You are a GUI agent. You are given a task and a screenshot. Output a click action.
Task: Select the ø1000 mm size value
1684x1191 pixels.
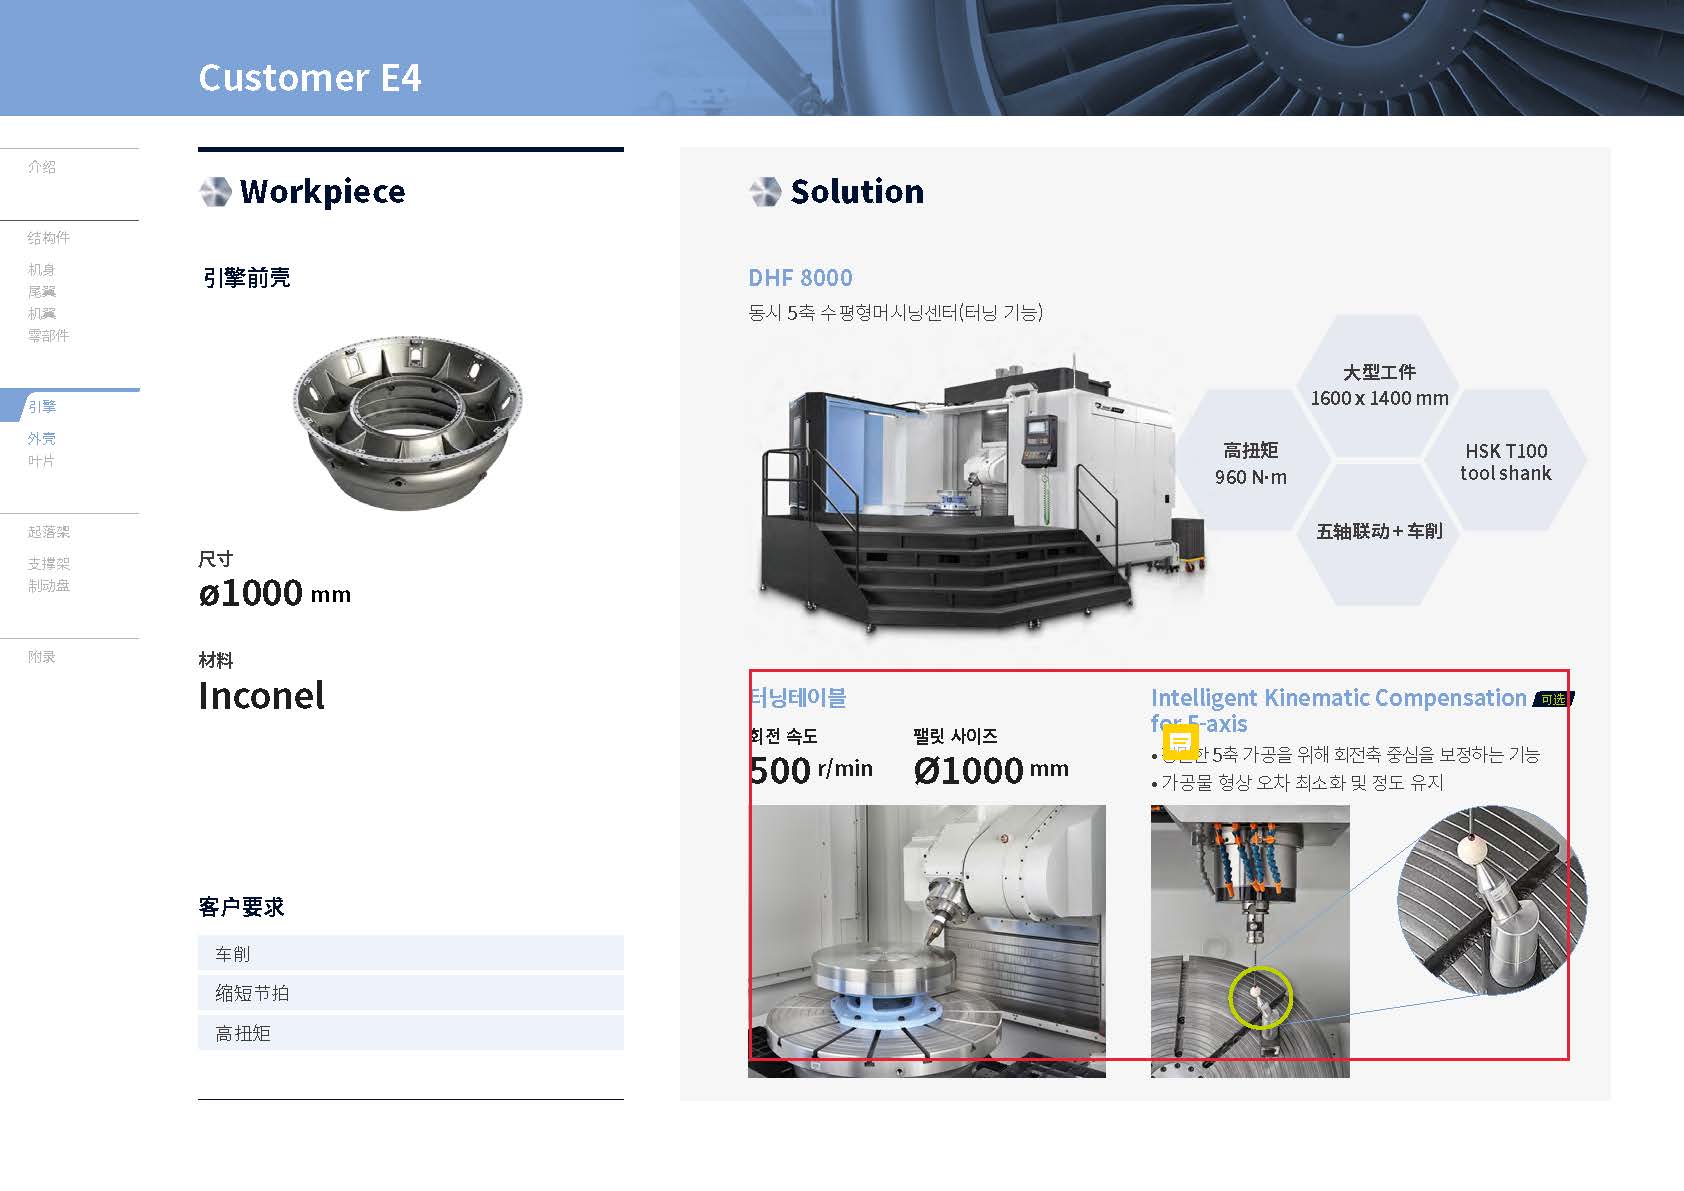pos(275,593)
